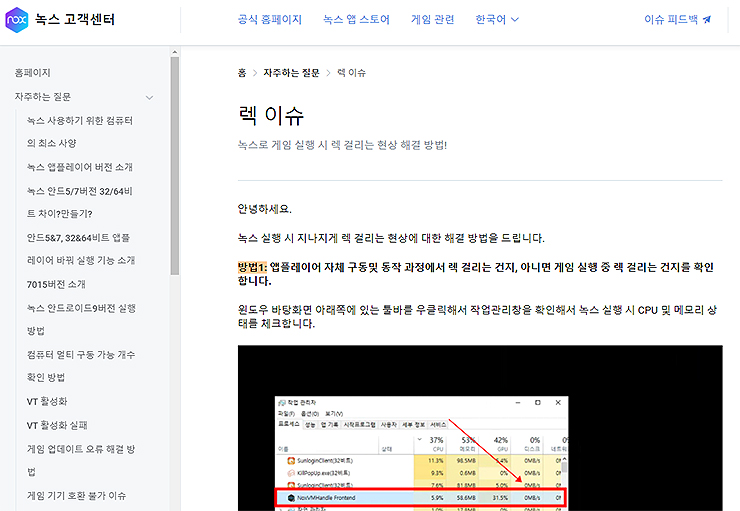The height and width of the screenshot is (511, 740).
Task: Open 녹스 고객센터 home title
Action: (75, 20)
